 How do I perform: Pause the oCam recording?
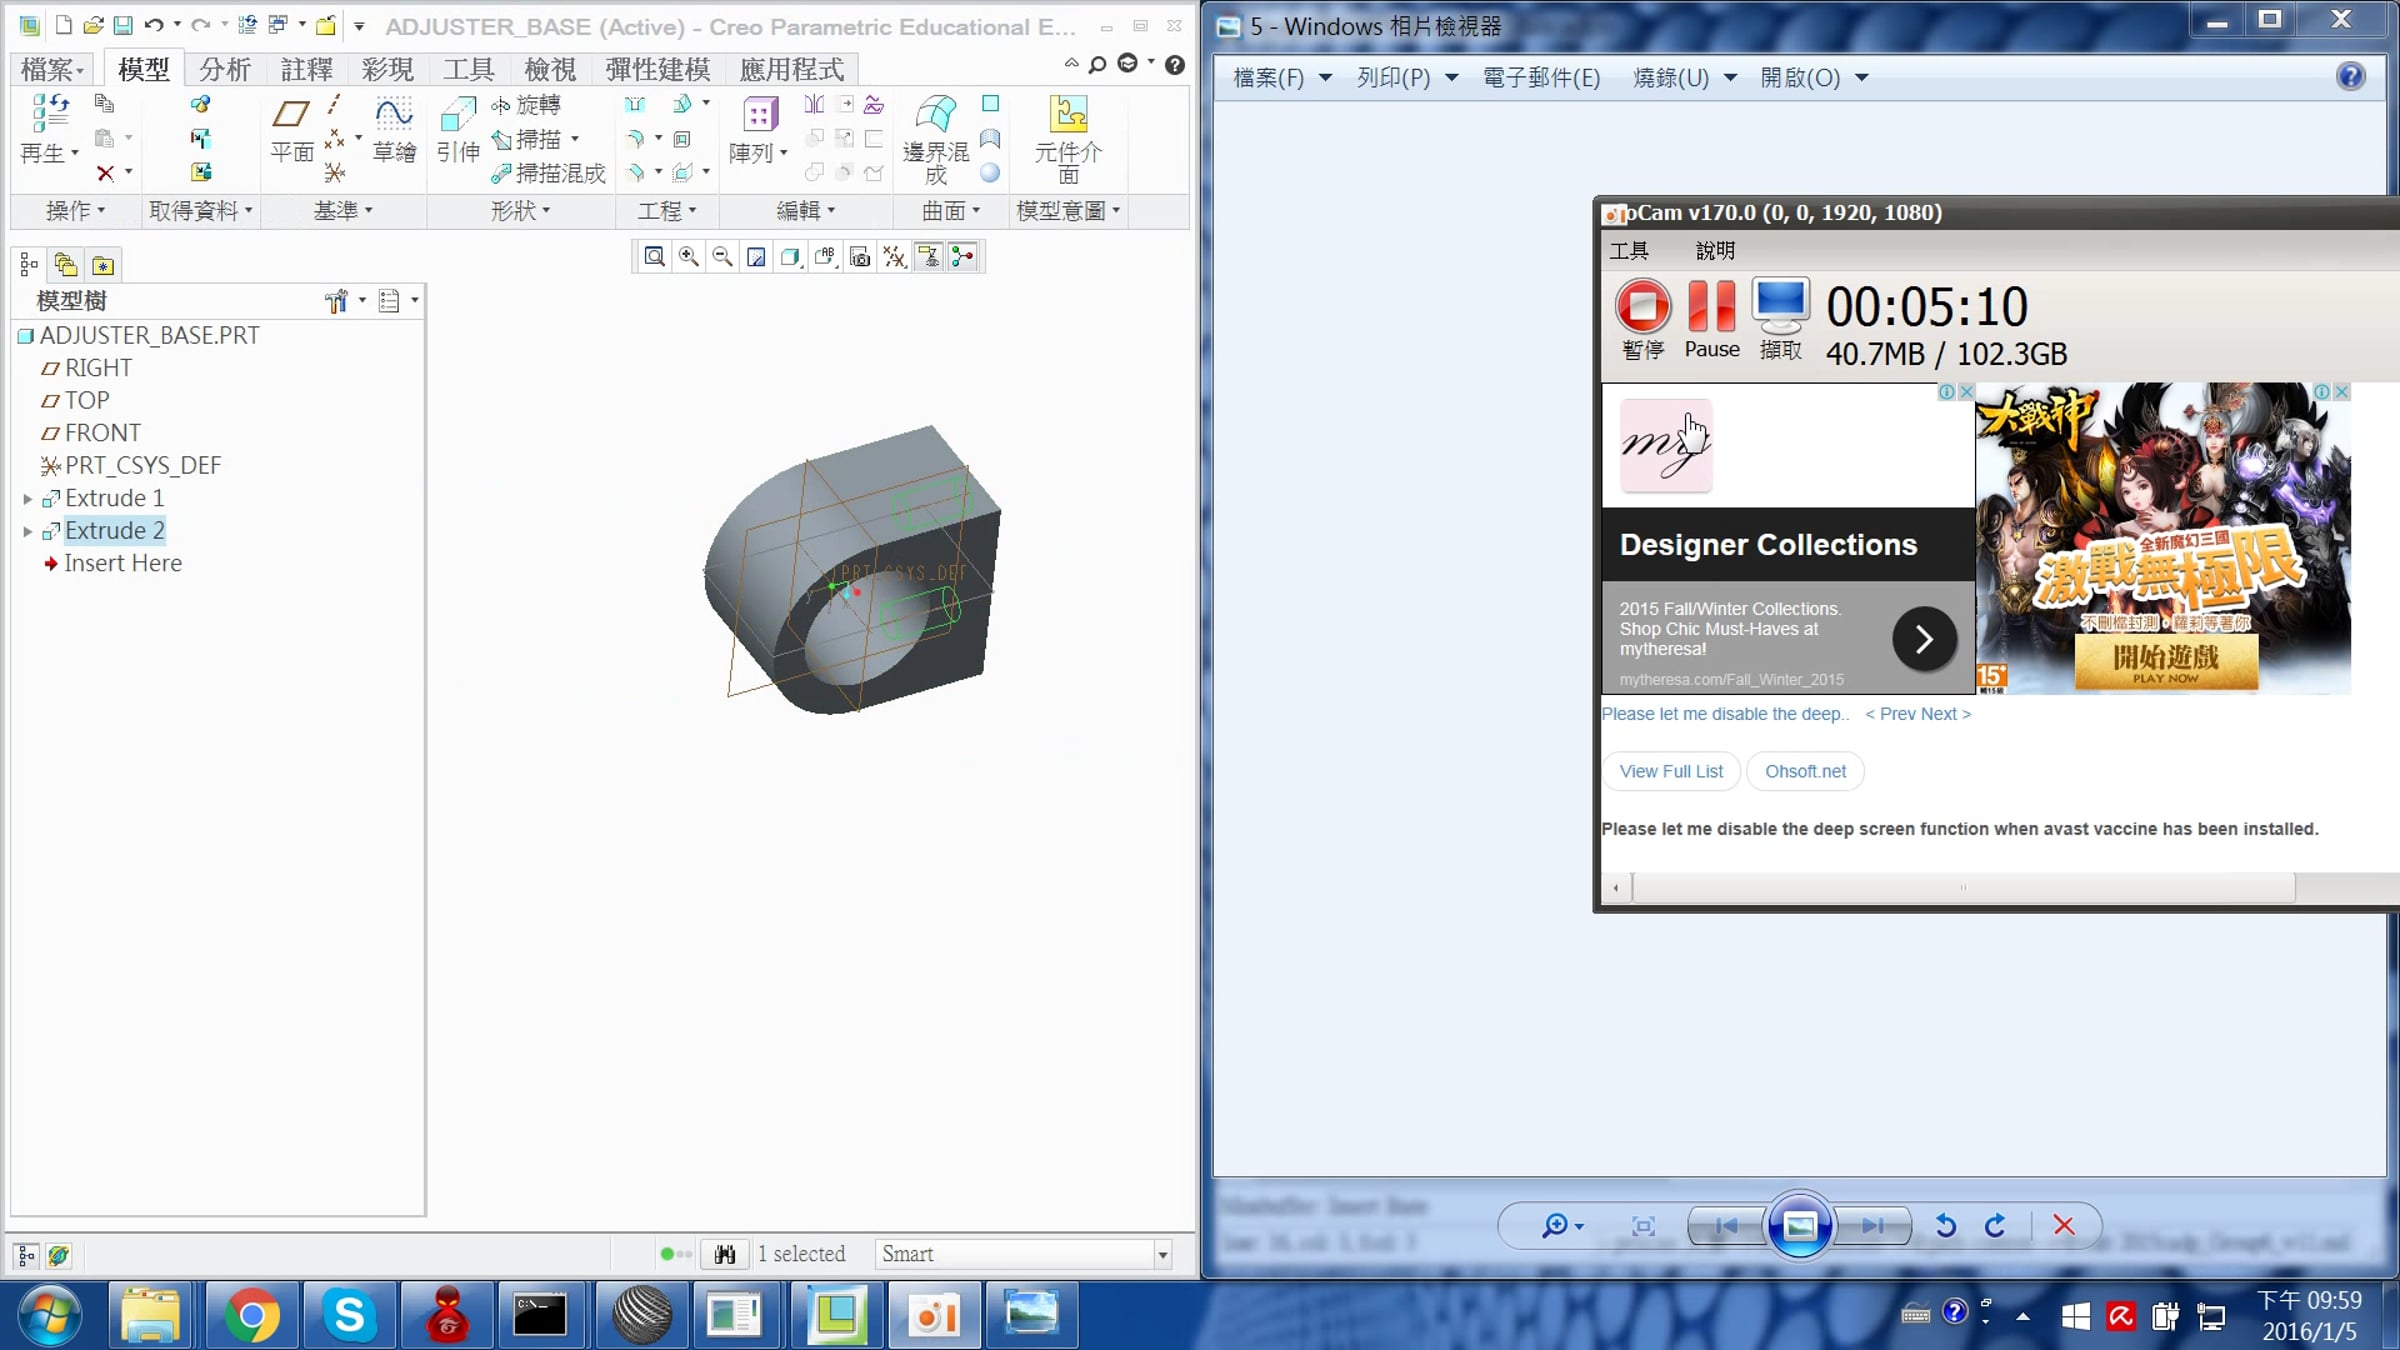1711,320
